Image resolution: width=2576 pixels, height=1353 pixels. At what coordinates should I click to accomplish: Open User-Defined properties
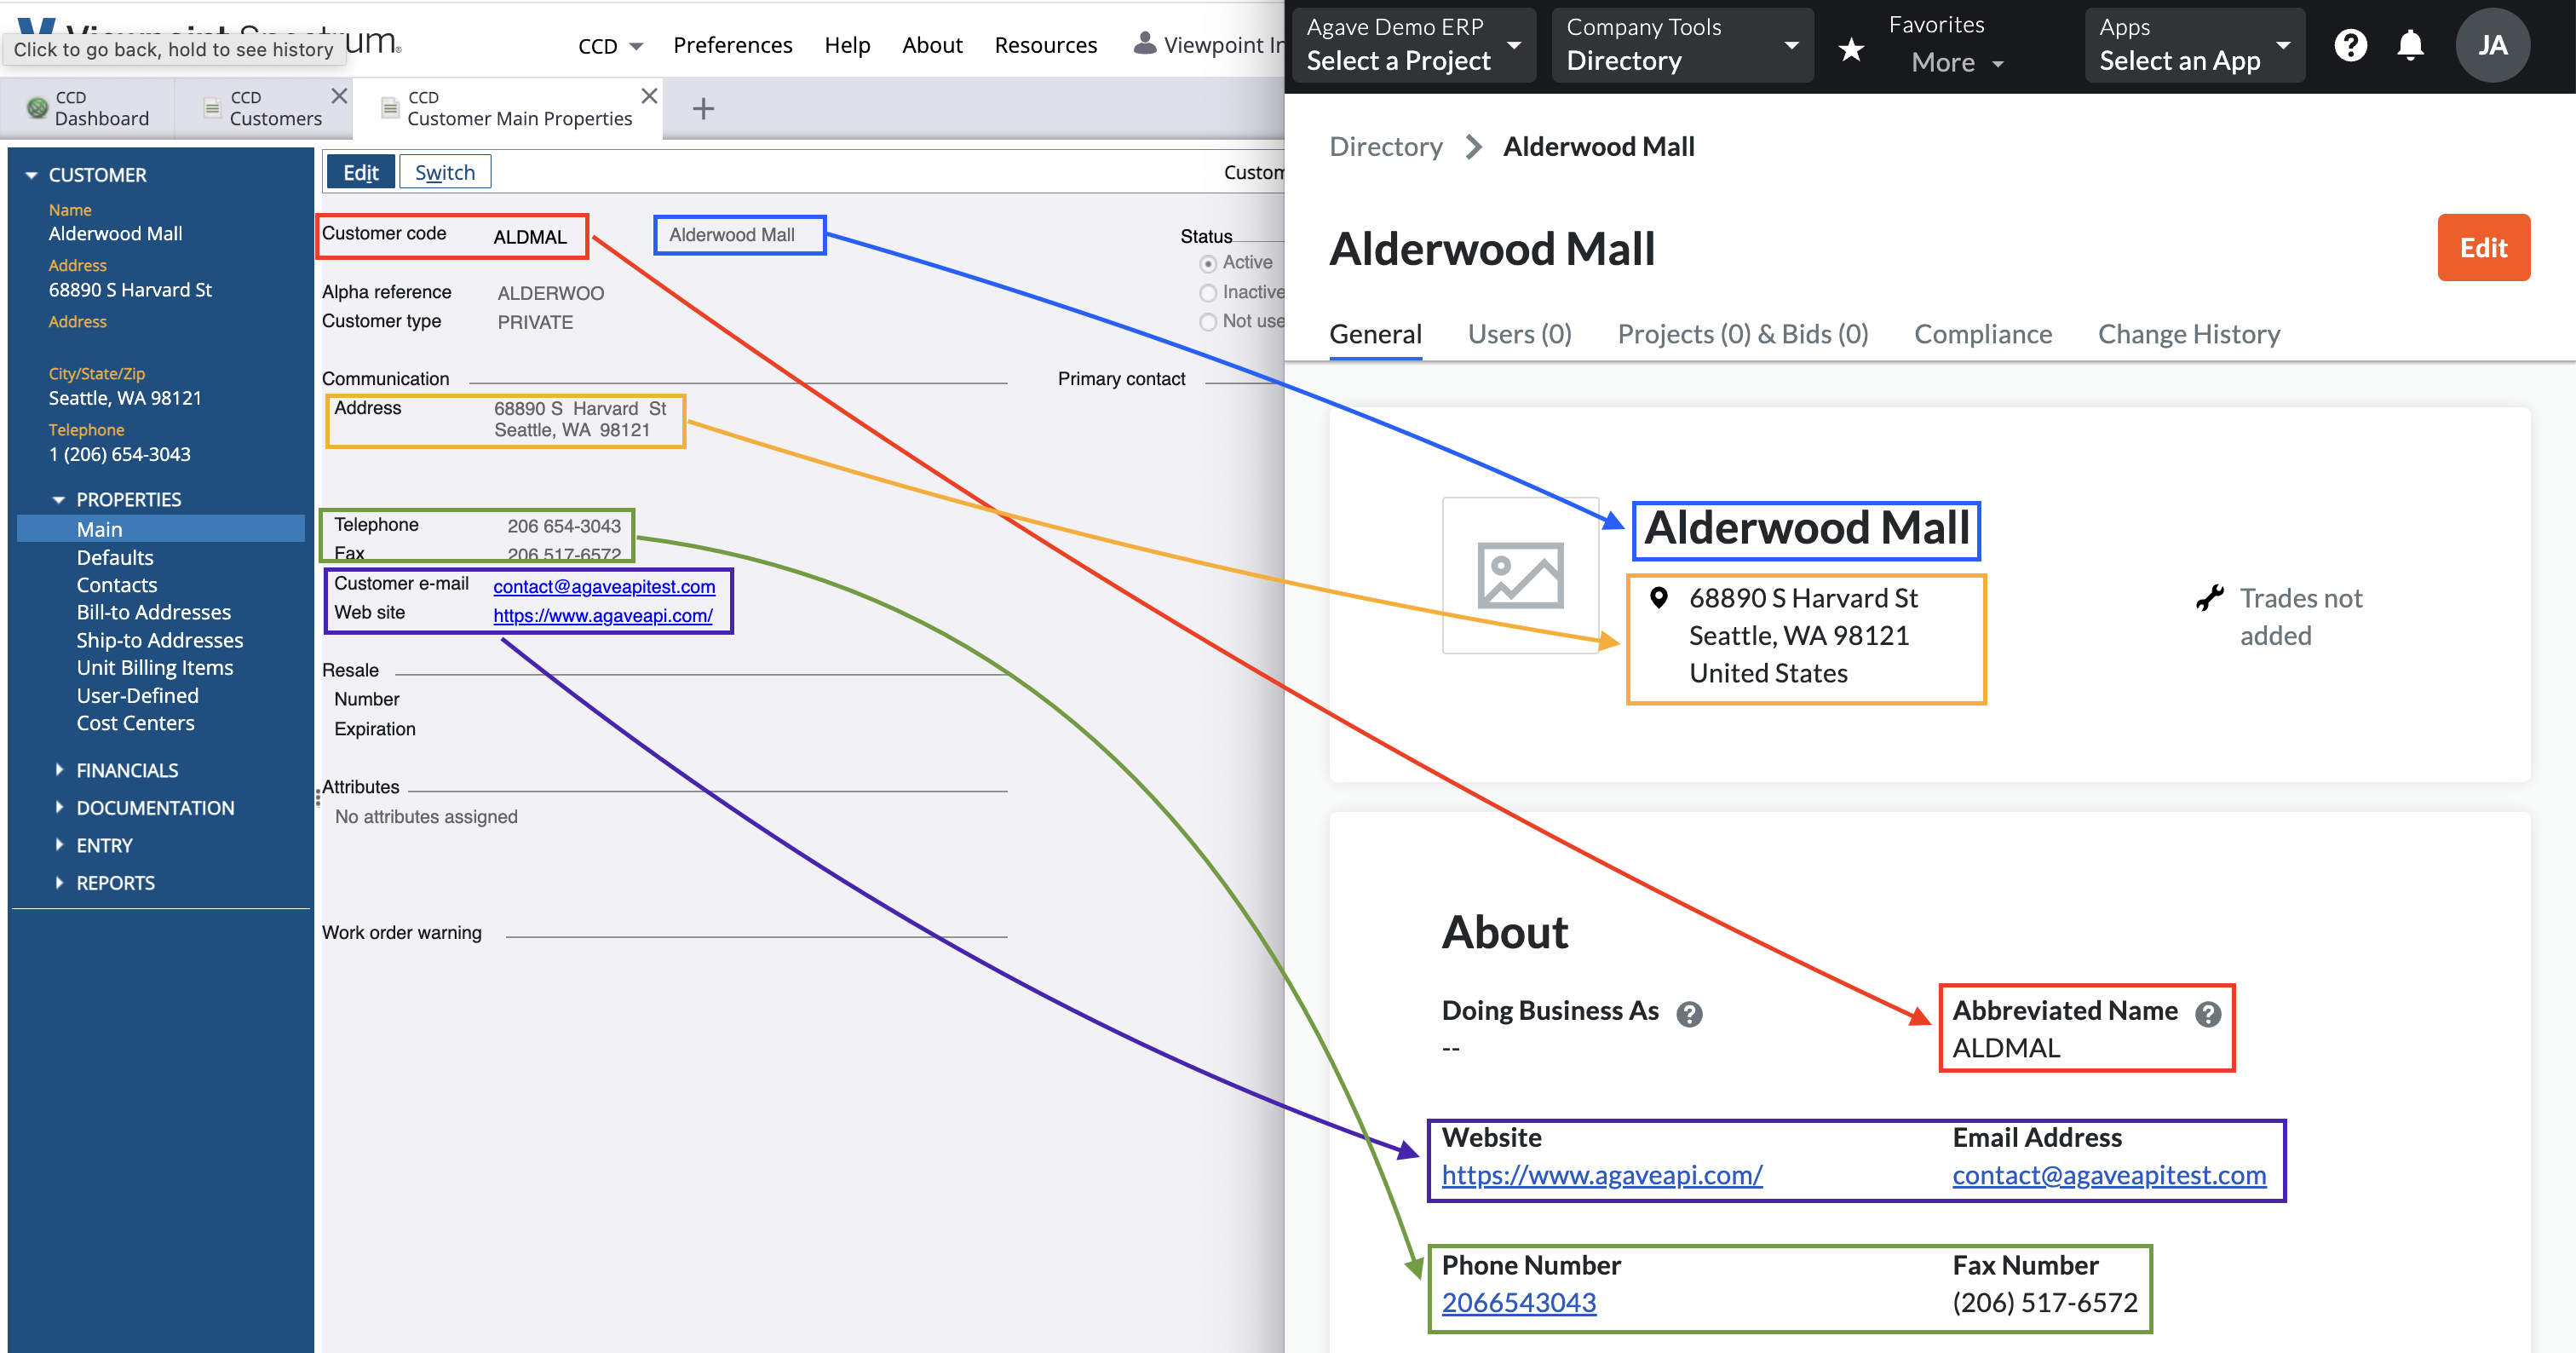137,695
